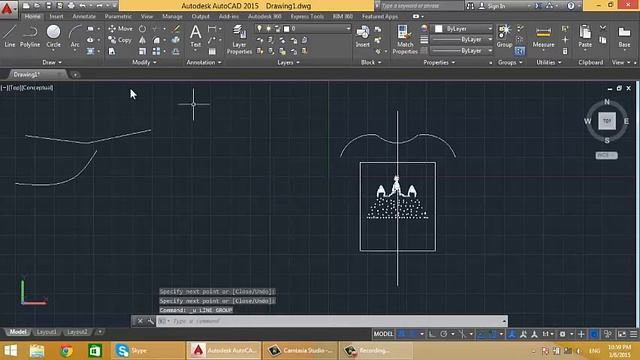Toggle isometric drafting in status bar

click(x=462, y=334)
